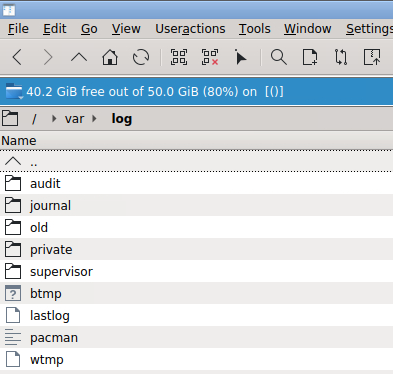Click the synchronize directories icon
The image size is (393, 374).
(x=341, y=57)
